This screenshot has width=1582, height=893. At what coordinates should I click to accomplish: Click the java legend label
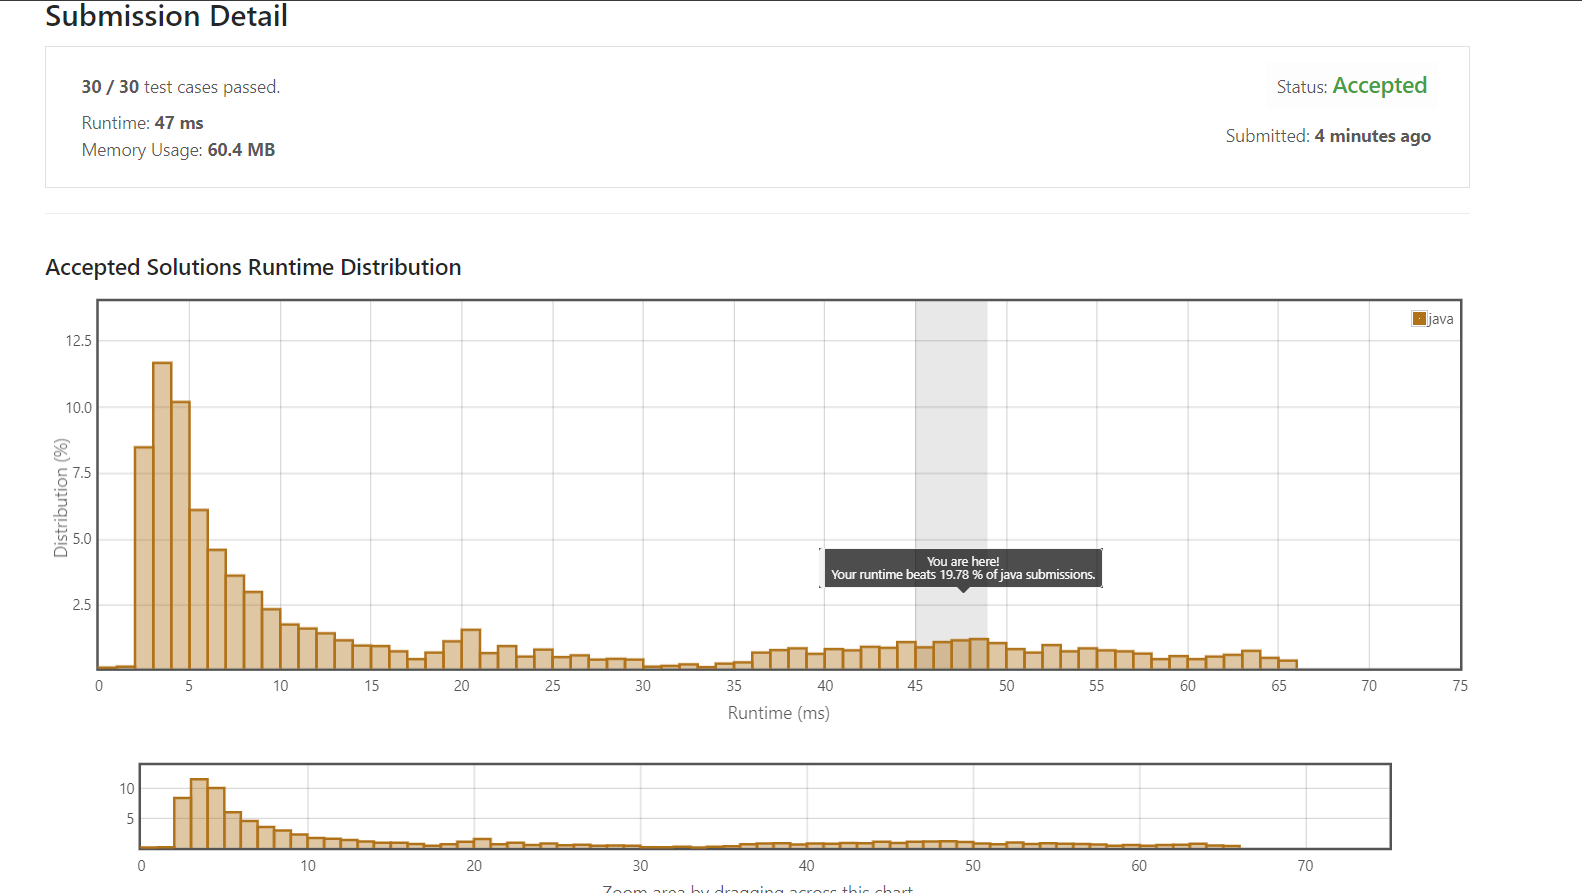(x=1441, y=319)
